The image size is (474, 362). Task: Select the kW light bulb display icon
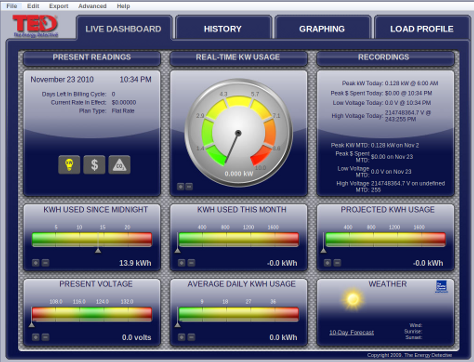(x=69, y=165)
